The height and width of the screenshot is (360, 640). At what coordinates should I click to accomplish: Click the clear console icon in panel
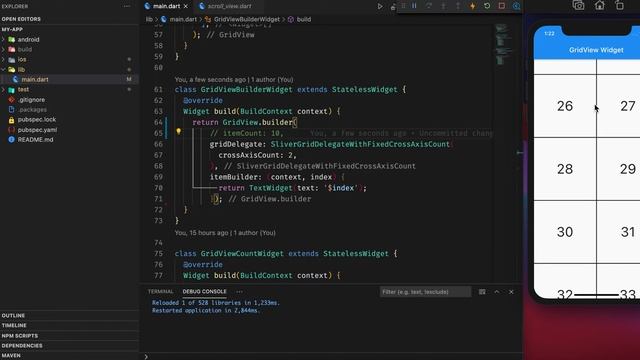coord(482,292)
